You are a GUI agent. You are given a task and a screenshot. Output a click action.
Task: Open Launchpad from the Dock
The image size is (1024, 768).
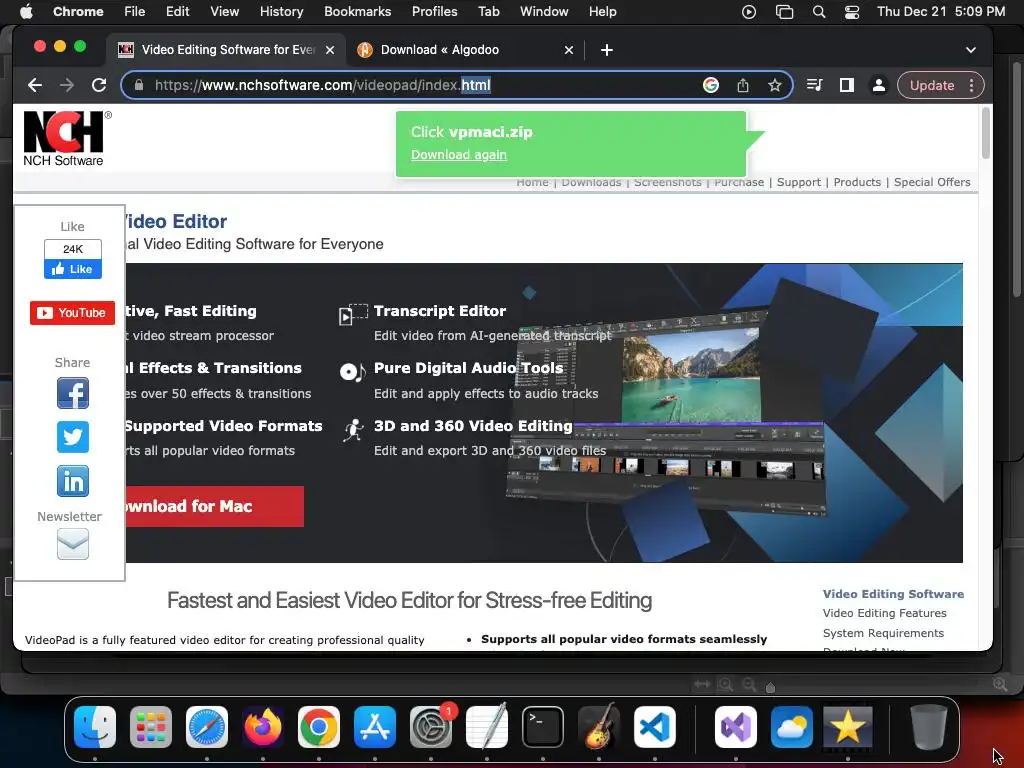[151, 727]
